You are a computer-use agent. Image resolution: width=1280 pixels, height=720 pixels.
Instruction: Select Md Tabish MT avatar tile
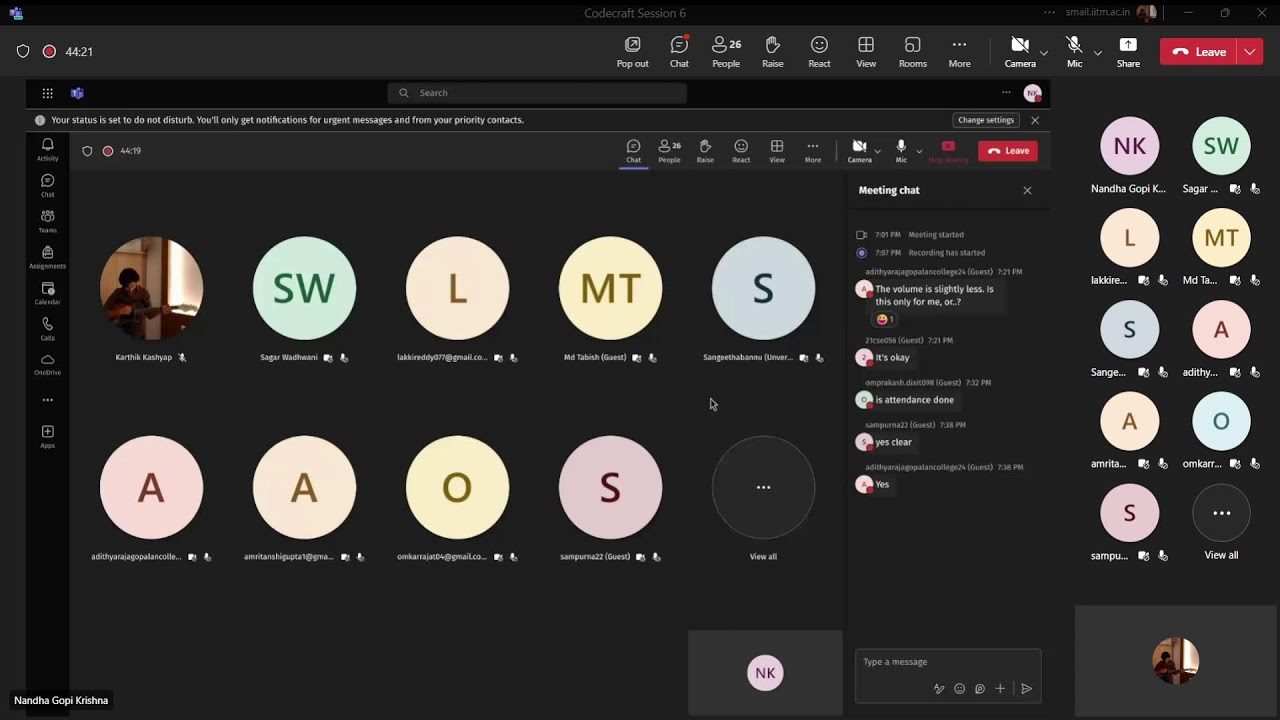pos(610,288)
